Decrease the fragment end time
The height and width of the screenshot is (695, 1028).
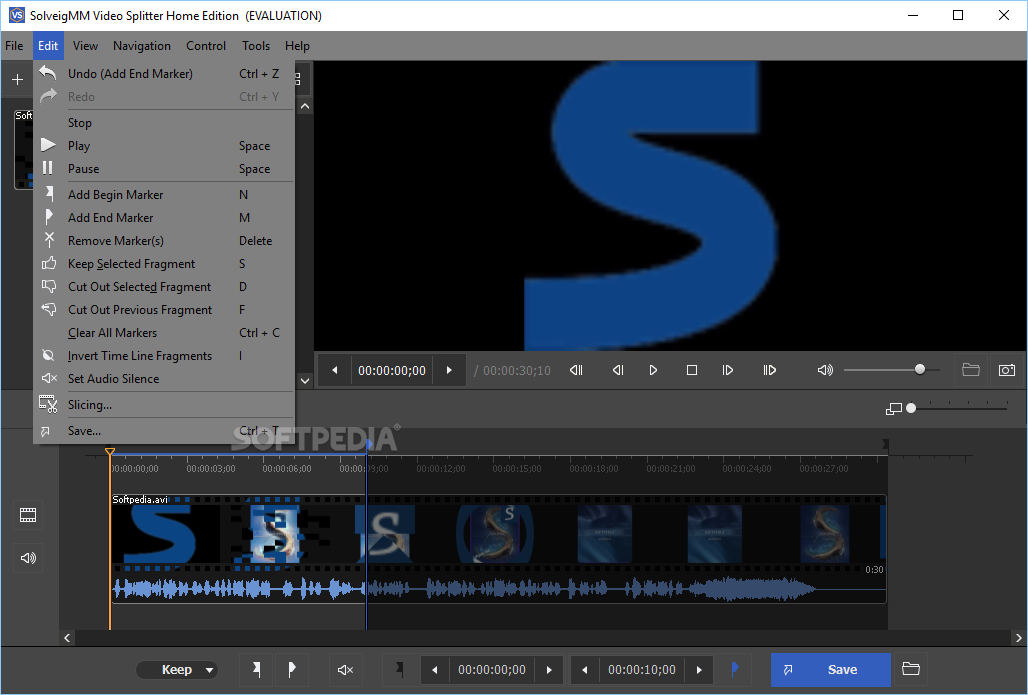(x=585, y=670)
